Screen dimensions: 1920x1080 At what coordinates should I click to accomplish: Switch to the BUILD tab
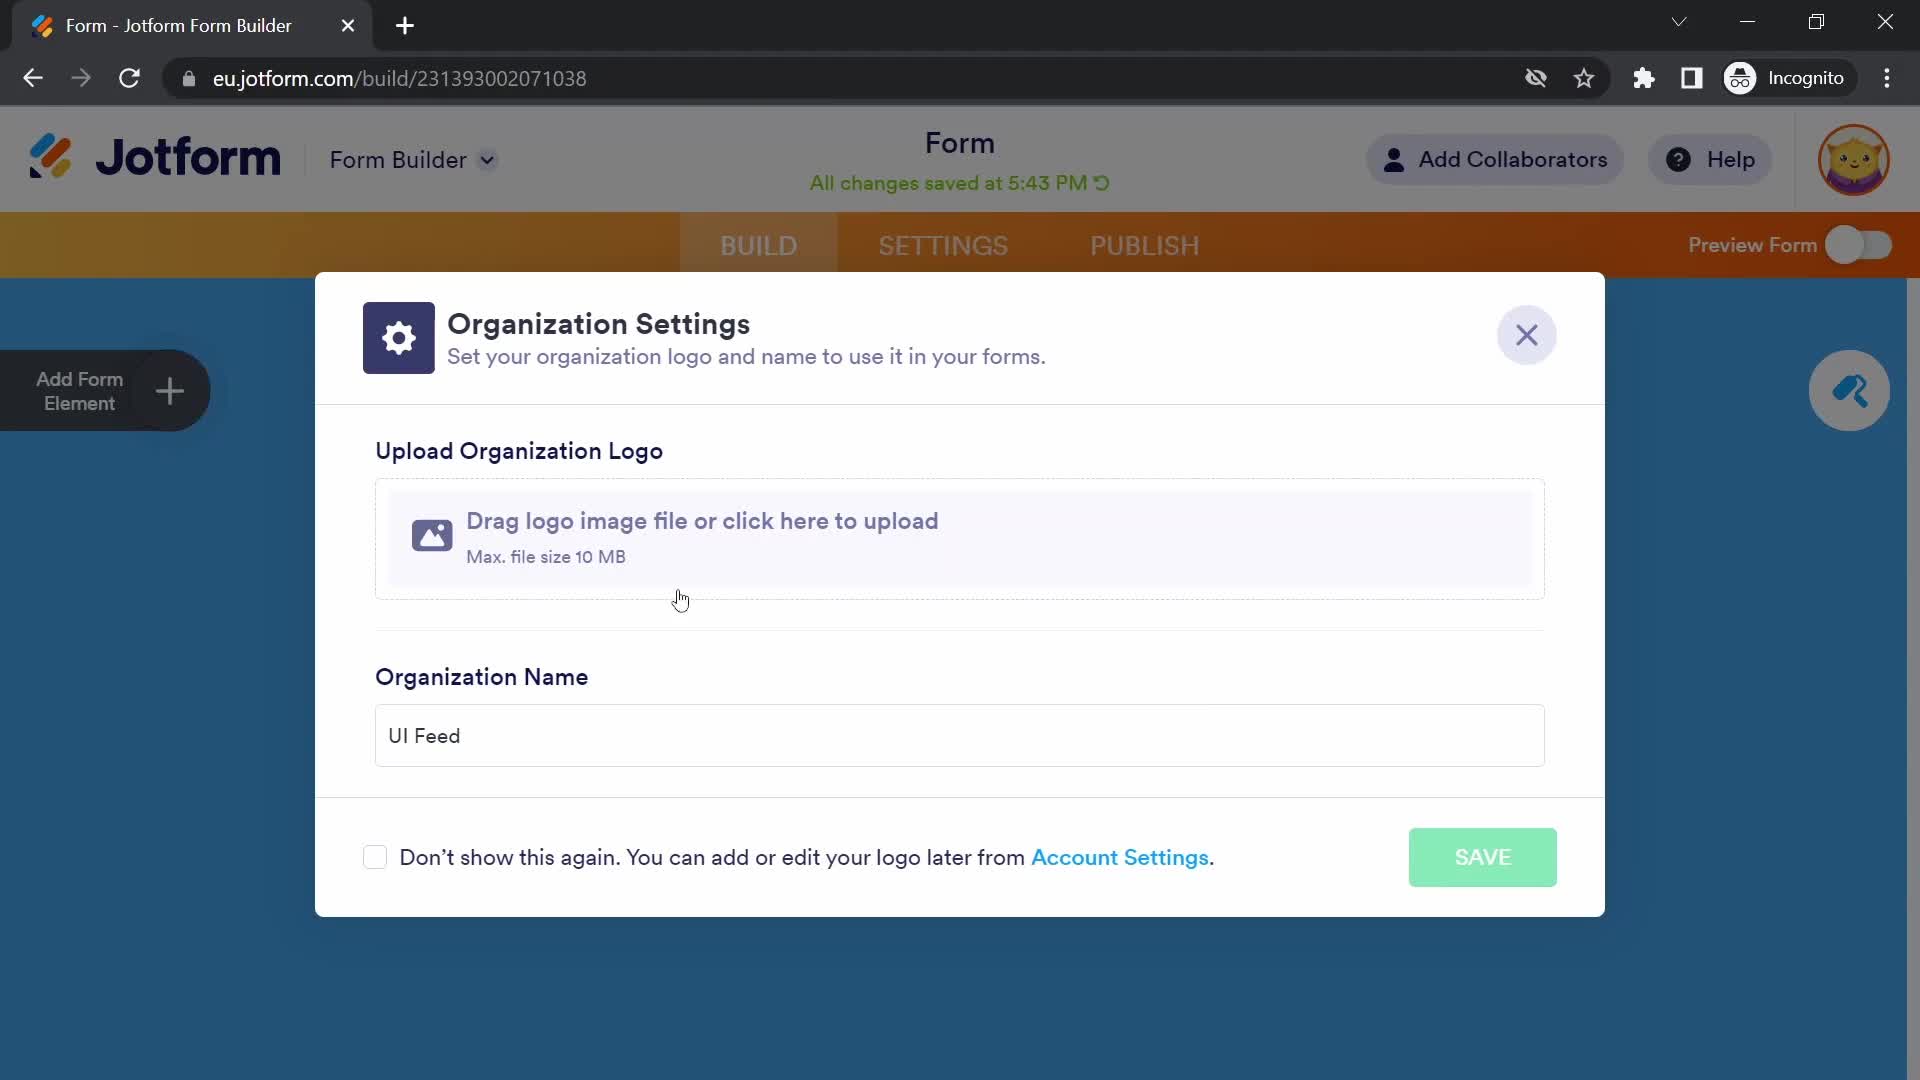point(760,245)
